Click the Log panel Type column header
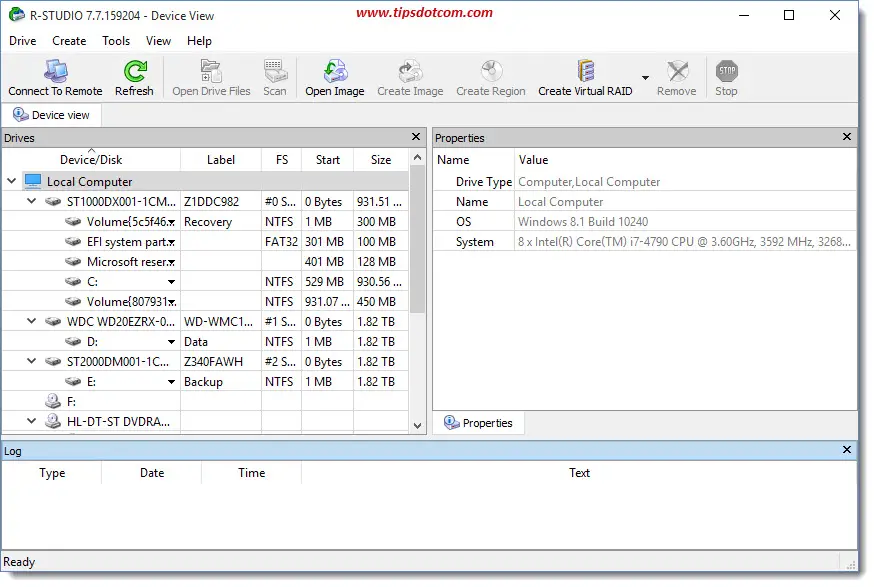874x587 pixels. [x=52, y=473]
